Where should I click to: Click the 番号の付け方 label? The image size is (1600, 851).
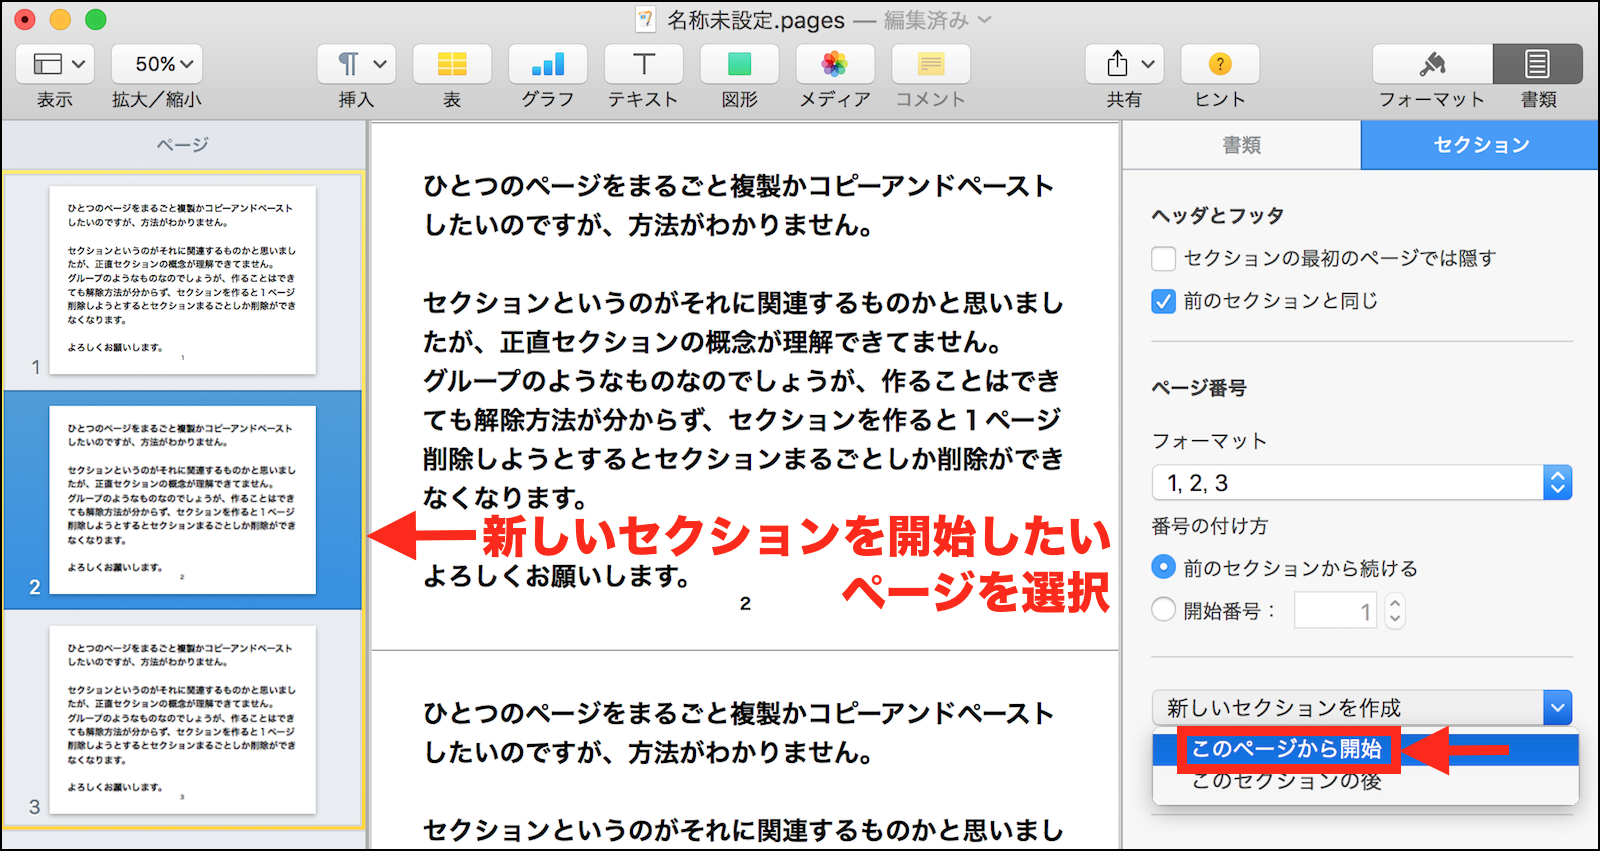[x=1210, y=526]
